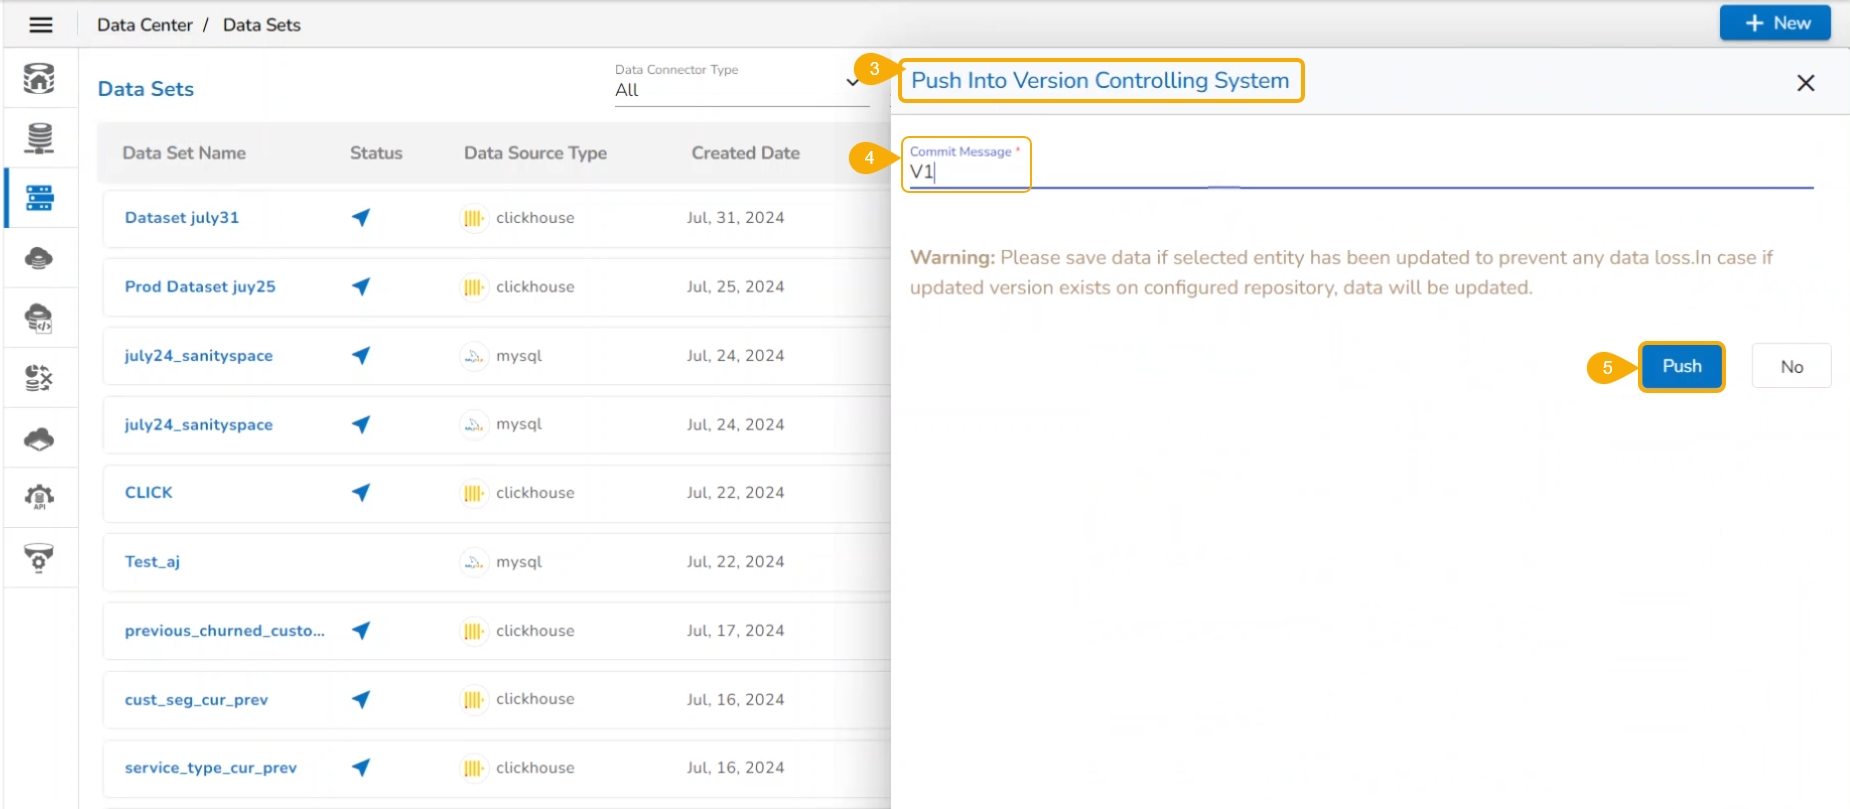This screenshot has width=1850, height=809.
Task: Click the clickhouse icon in Prod Dataset juy25 row
Action: (473, 287)
